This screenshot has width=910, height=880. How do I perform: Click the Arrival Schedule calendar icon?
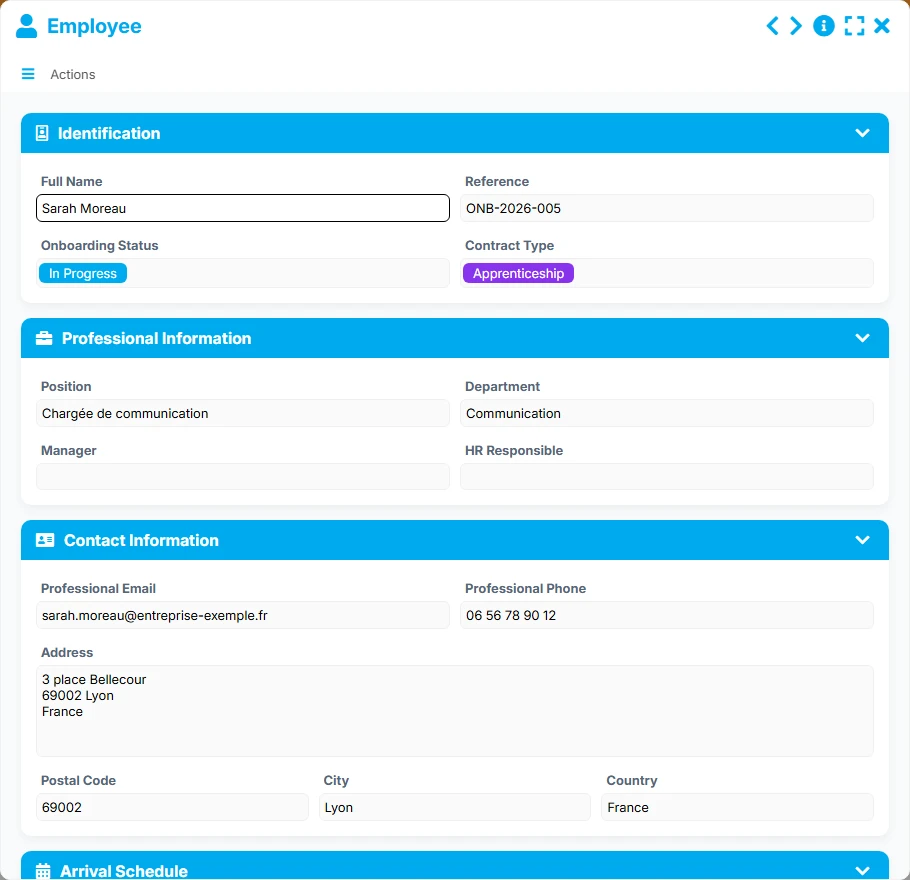[43, 871]
